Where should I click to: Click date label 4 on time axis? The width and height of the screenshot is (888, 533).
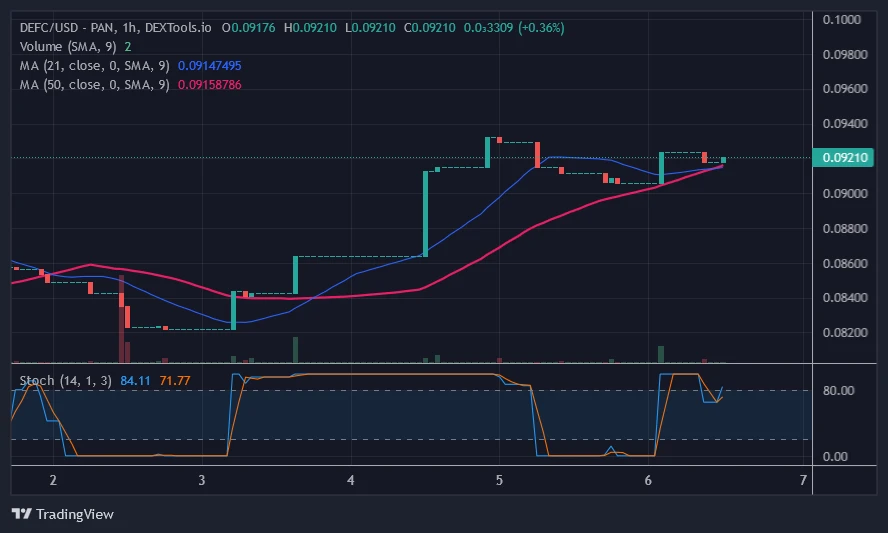(x=351, y=480)
